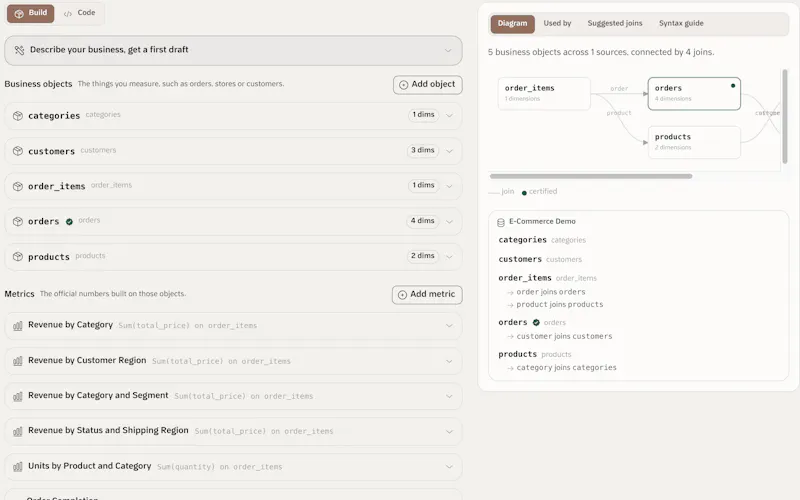Image resolution: width=800 pixels, height=500 pixels.
Task: Click certified badge beside orders in source list
Action: point(536,322)
